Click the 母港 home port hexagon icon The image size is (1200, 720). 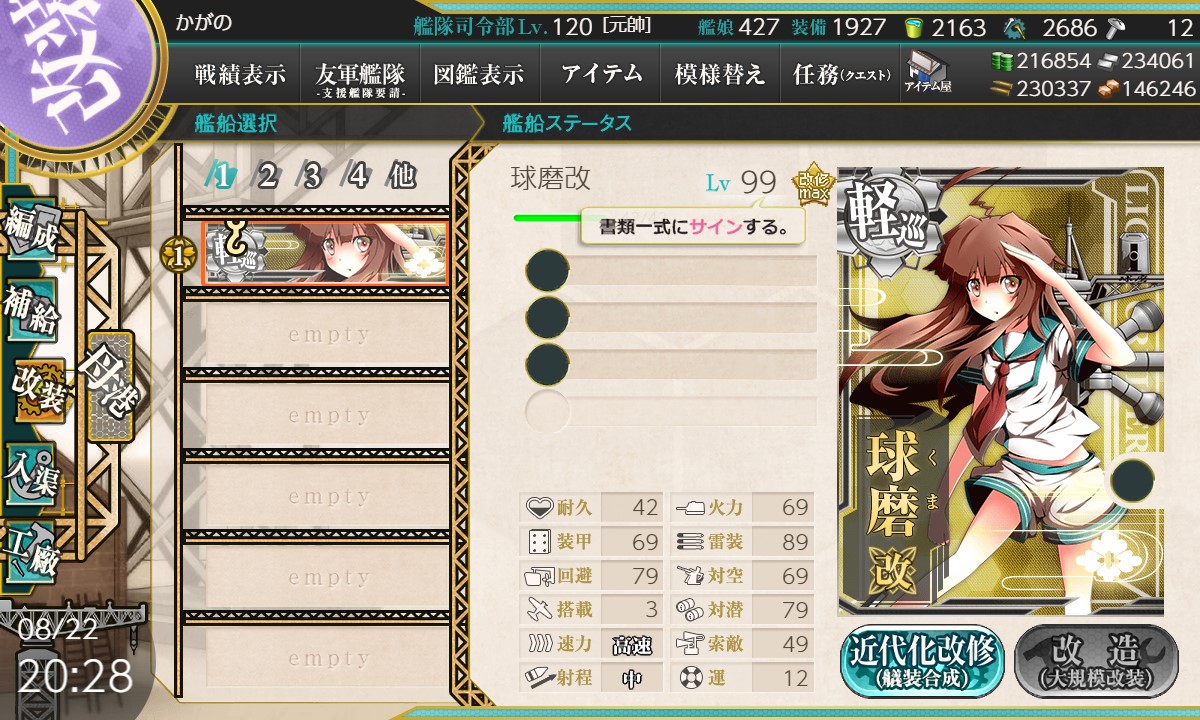click(x=108, y=384)
